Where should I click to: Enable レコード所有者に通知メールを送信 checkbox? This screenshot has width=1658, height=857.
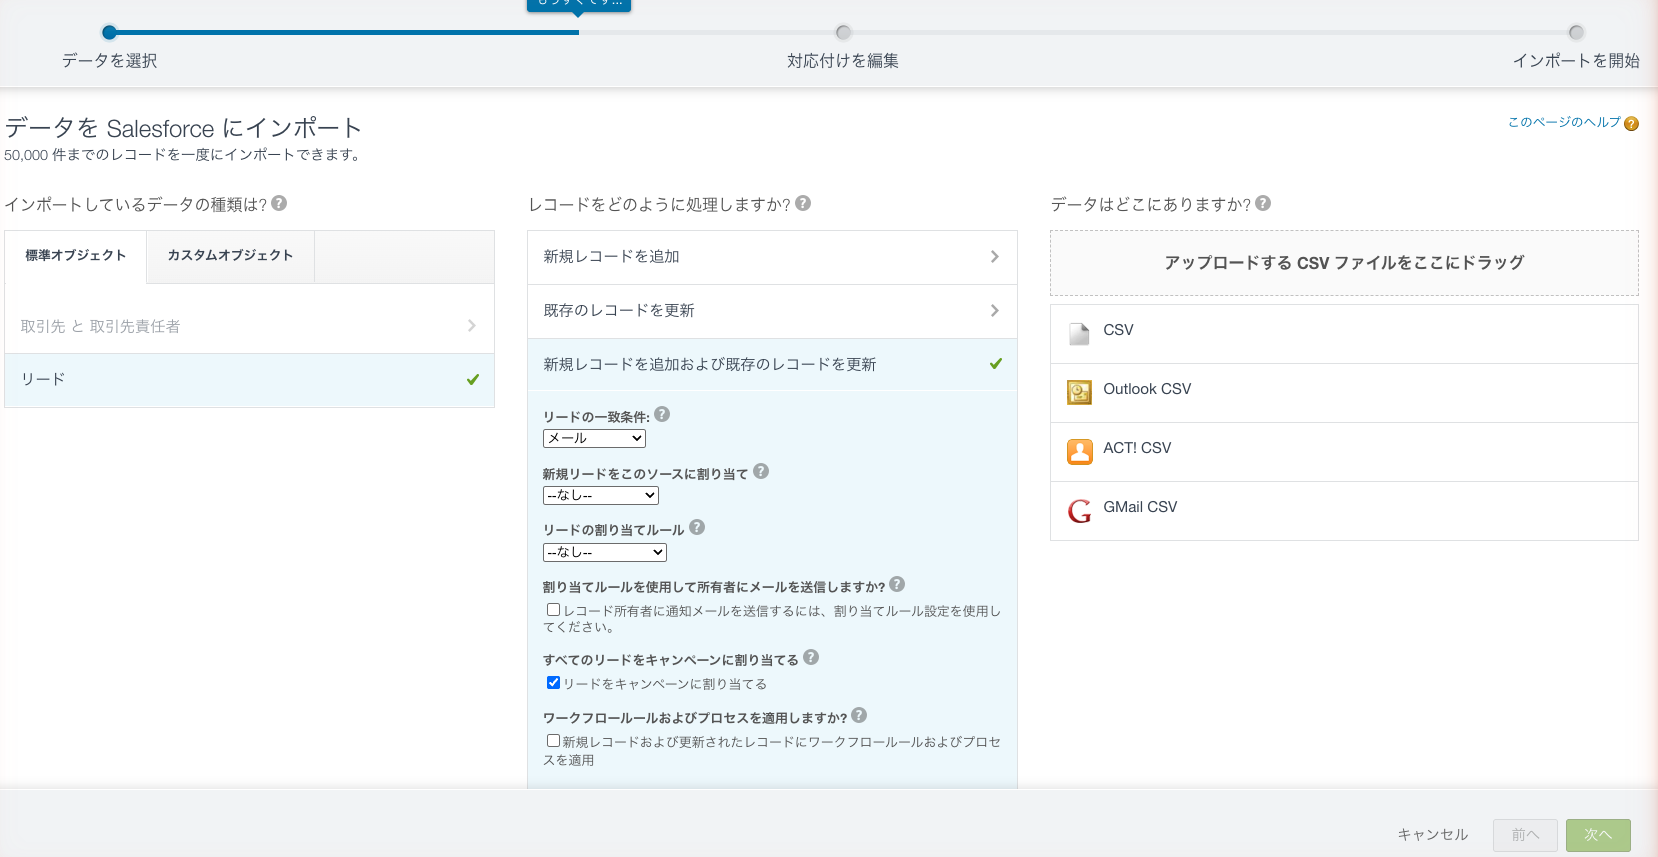[x=553, y=610]
